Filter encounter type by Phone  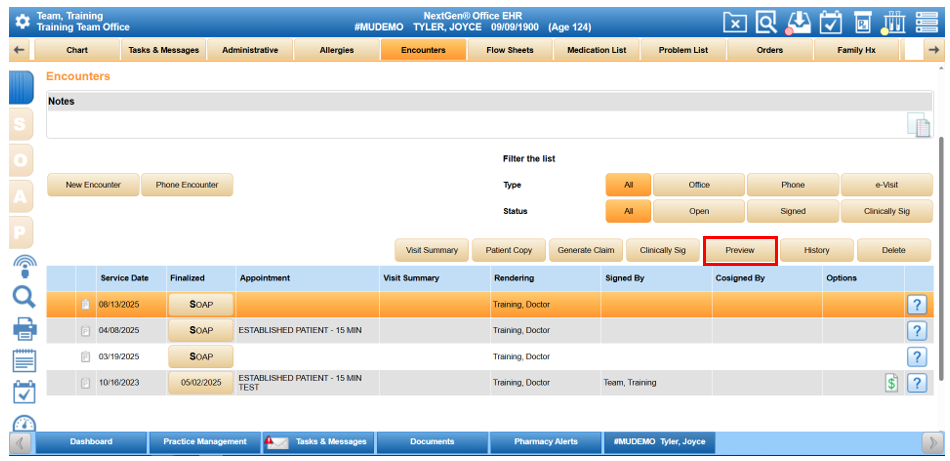pyautogui.click(x=792, y=185)
